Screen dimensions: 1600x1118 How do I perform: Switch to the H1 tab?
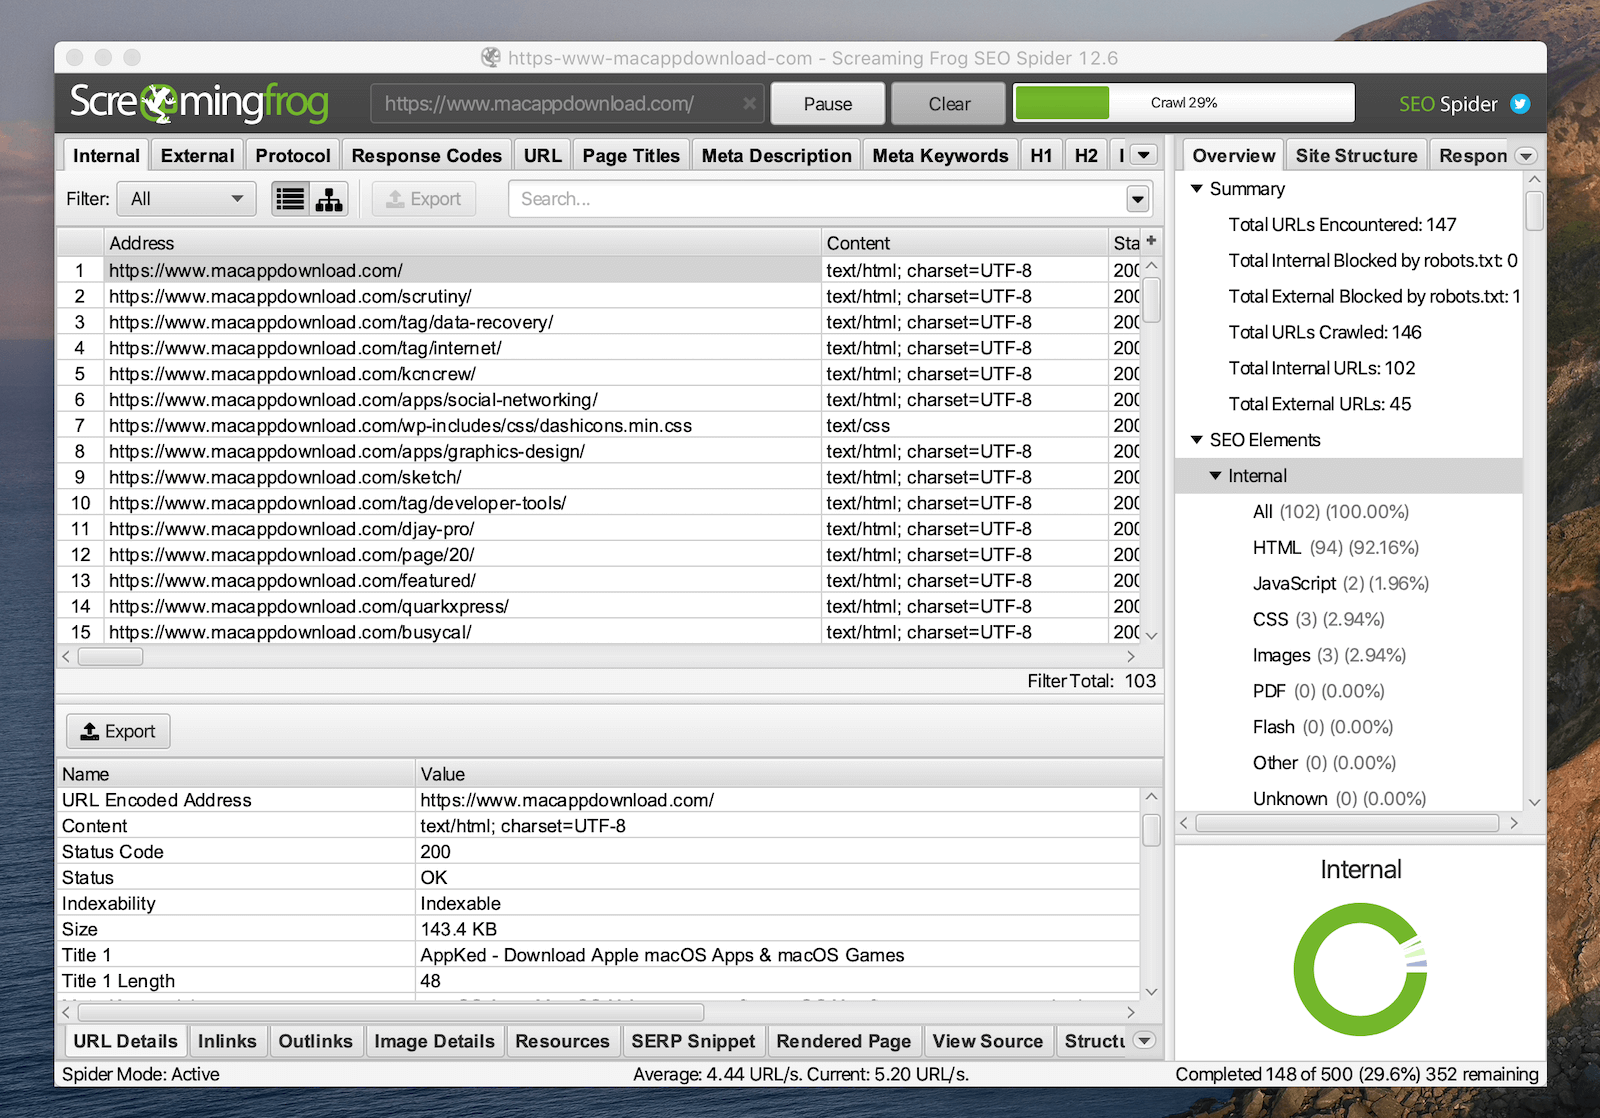pos(1041,155)
